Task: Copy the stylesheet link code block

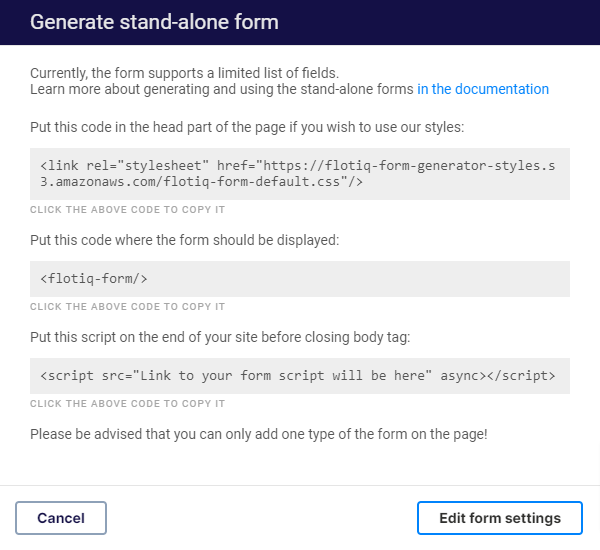Action: [300, 174]
